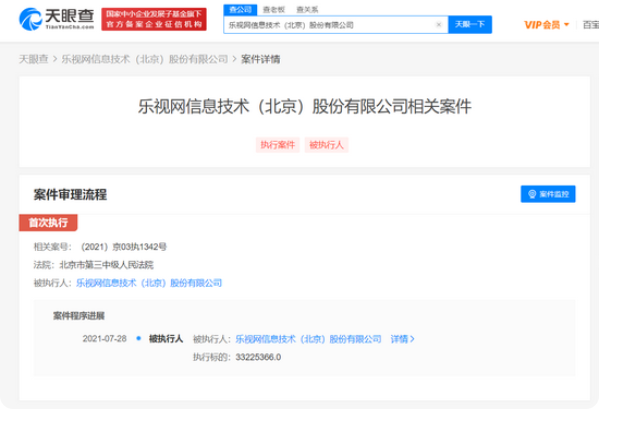This screenshot has height=422, width=617.
Task: Open the 乐视网信息技术 company breadcrumb link
Action: [146, 59]
